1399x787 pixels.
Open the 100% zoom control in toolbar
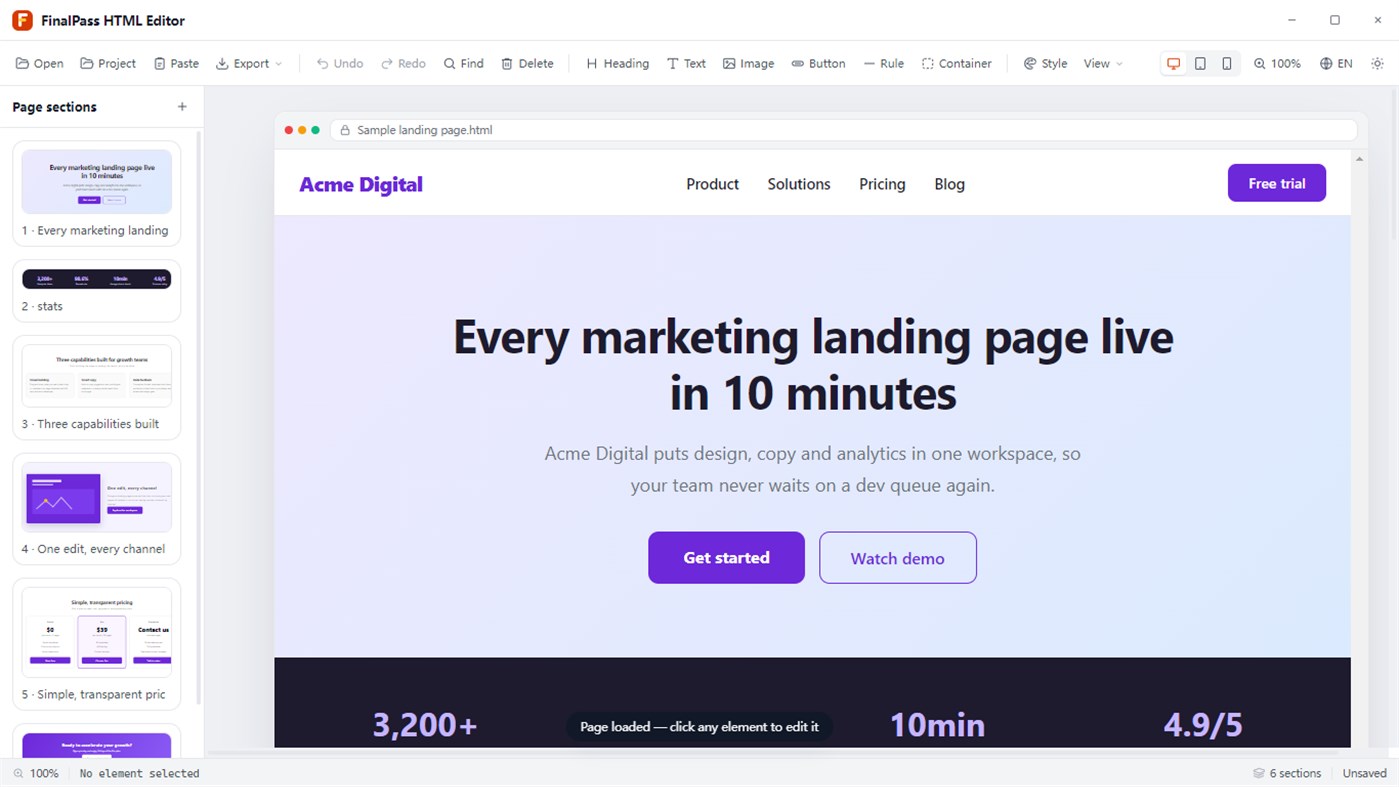click(1277, 63)
